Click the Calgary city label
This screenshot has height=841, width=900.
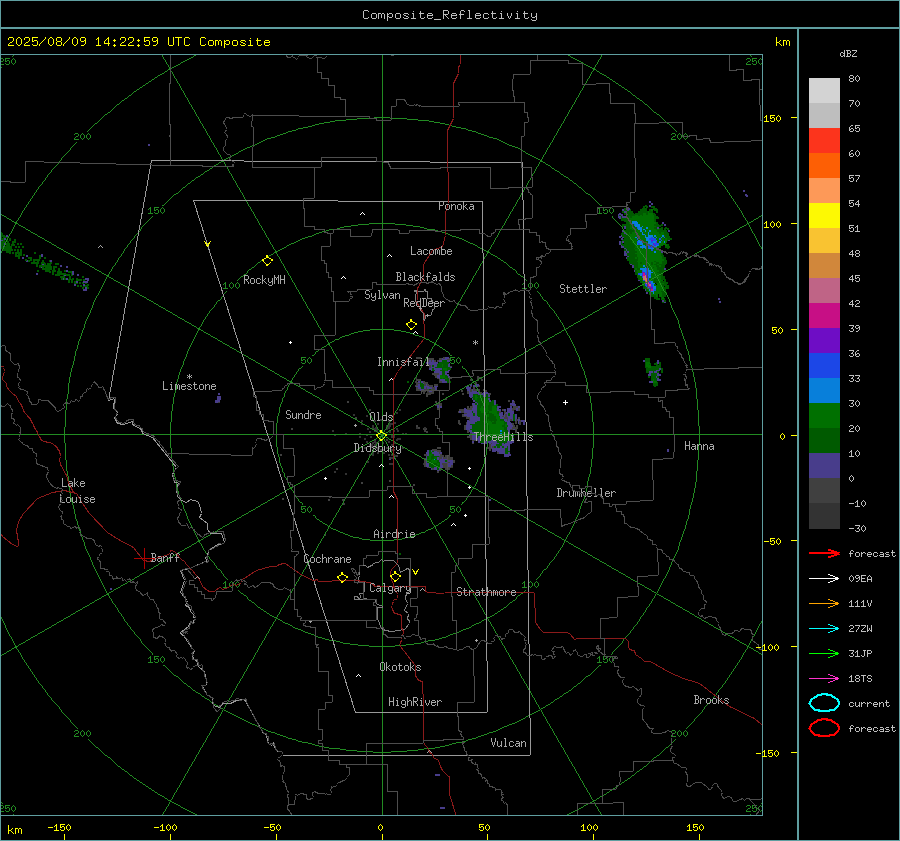pyautogui.click(x=390, y=588)
